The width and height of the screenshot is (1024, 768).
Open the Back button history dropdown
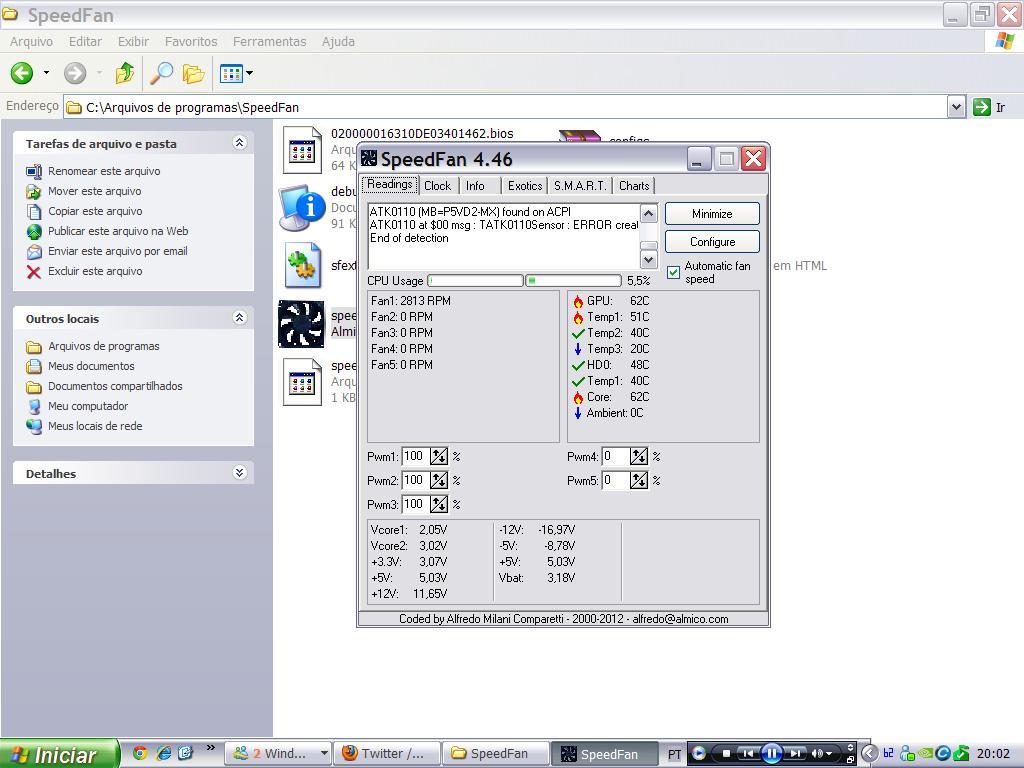click(46, 73)
